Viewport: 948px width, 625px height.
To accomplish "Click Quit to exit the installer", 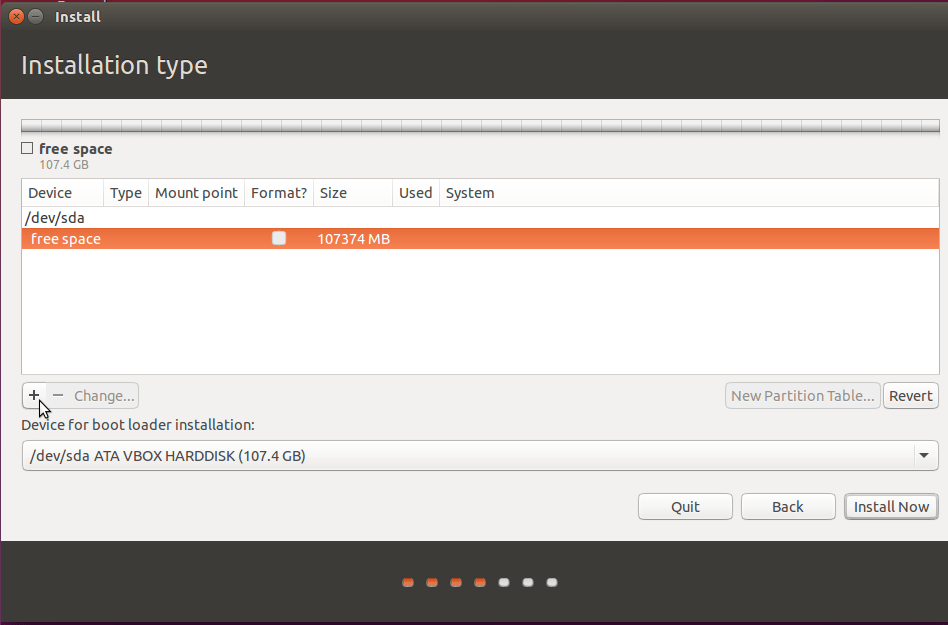I will 684,506.
